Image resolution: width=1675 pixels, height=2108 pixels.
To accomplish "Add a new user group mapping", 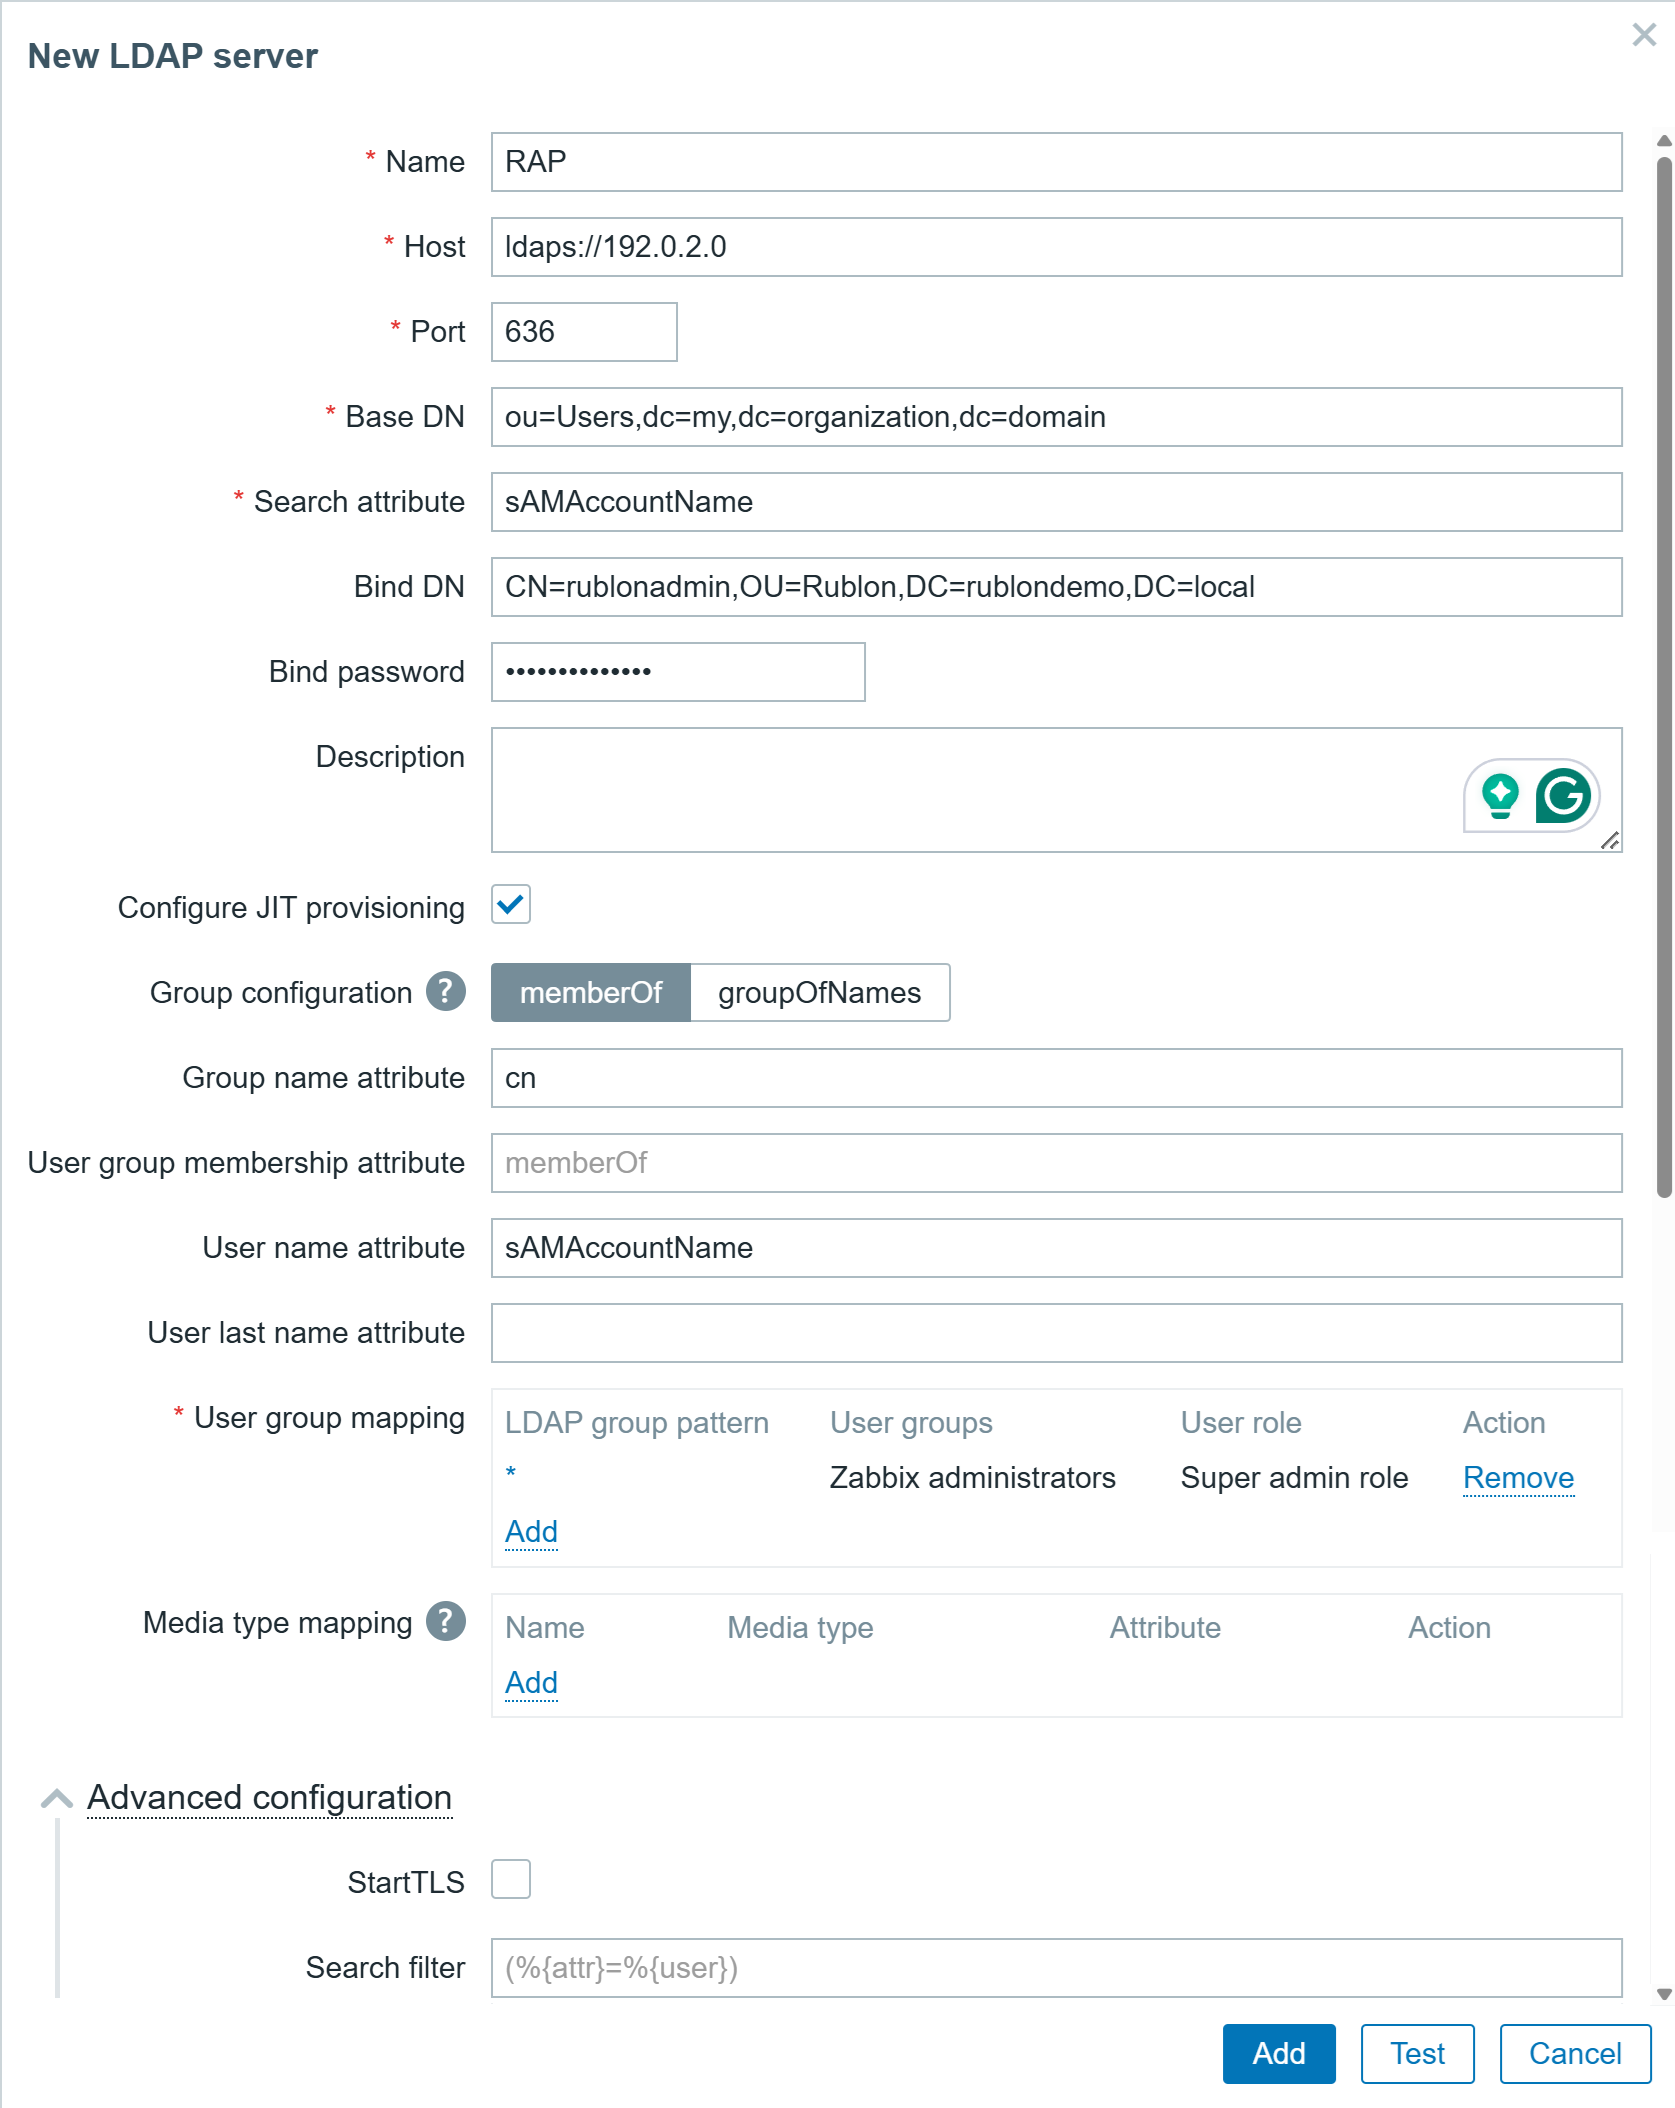I will coord(531,1531).
